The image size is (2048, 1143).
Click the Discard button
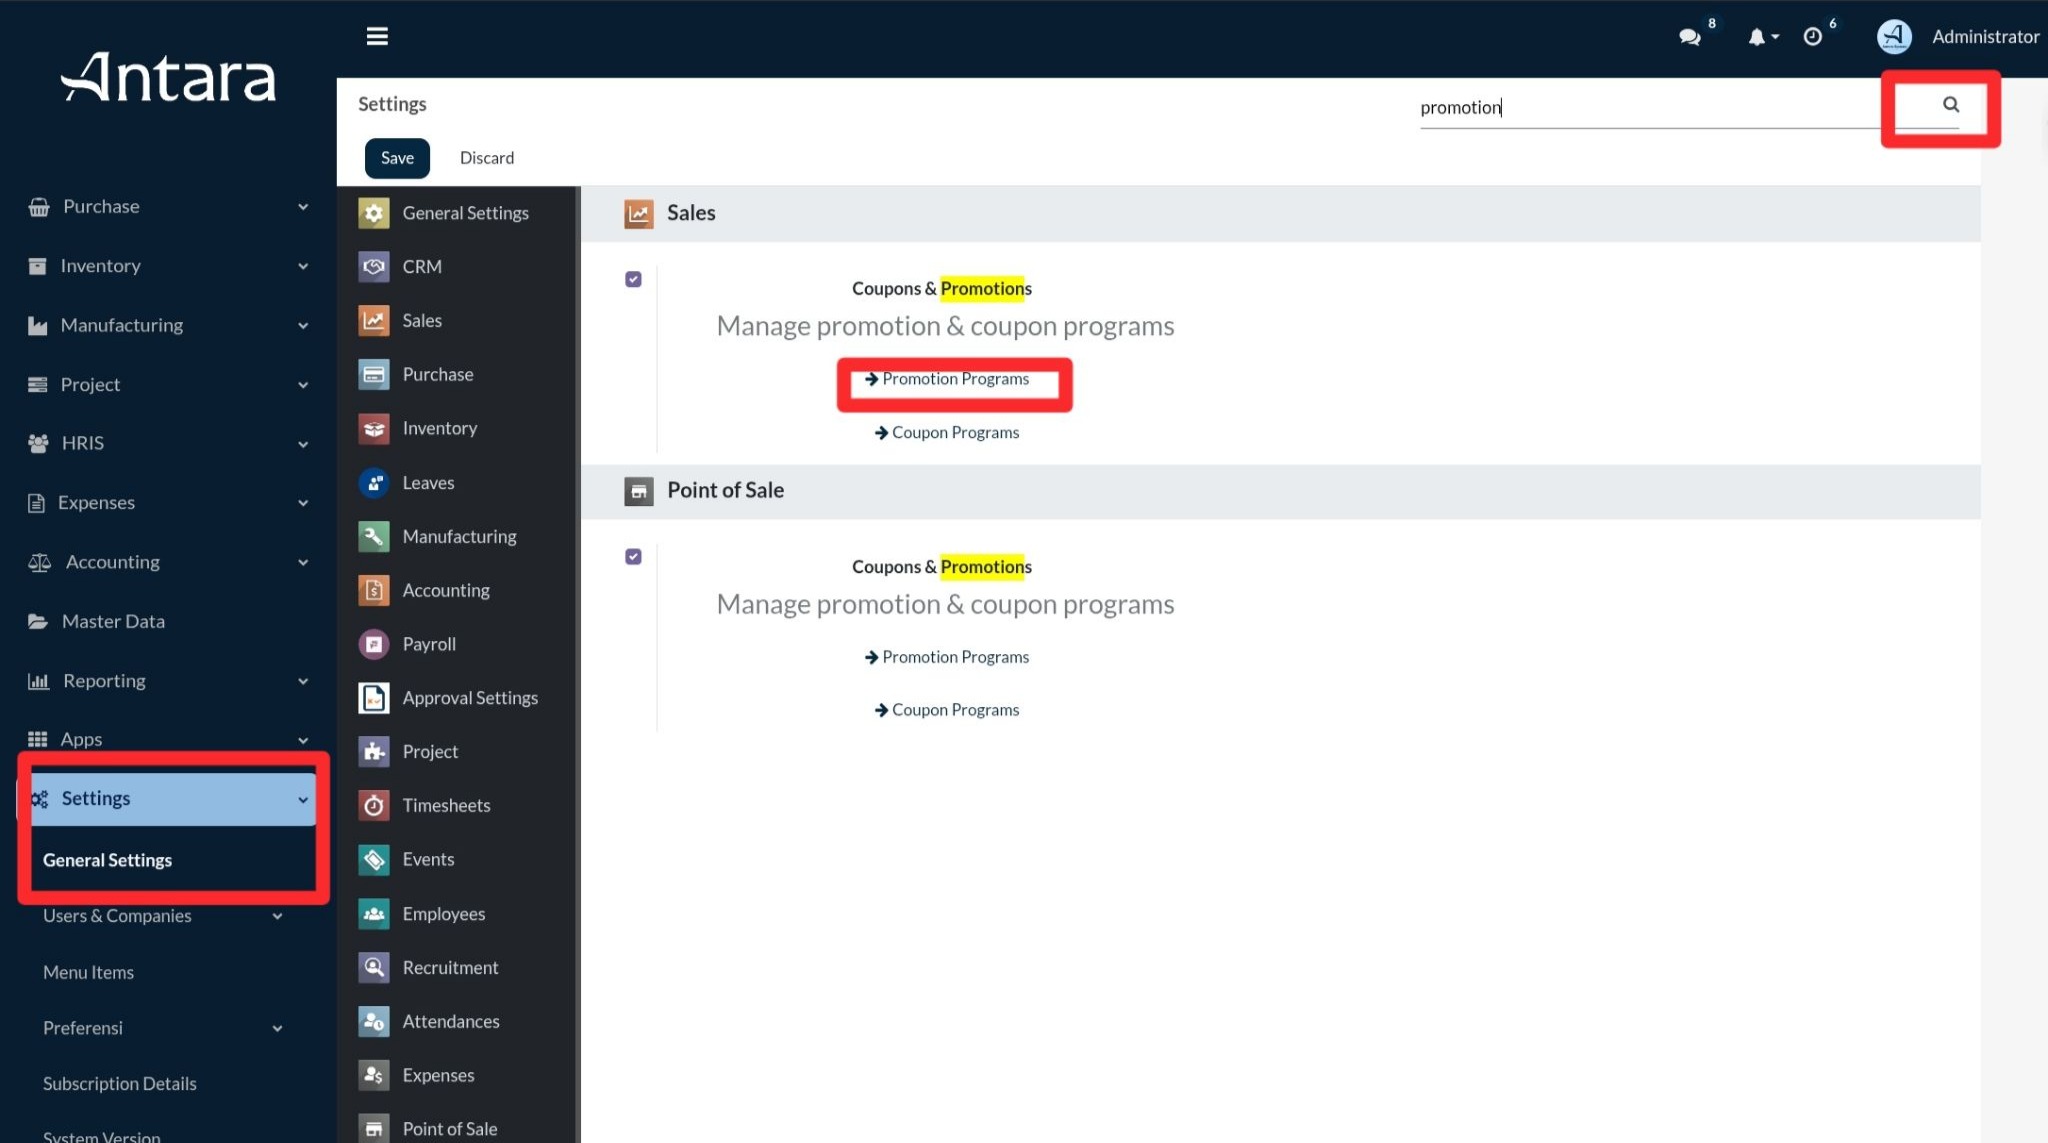coord(487,158)
